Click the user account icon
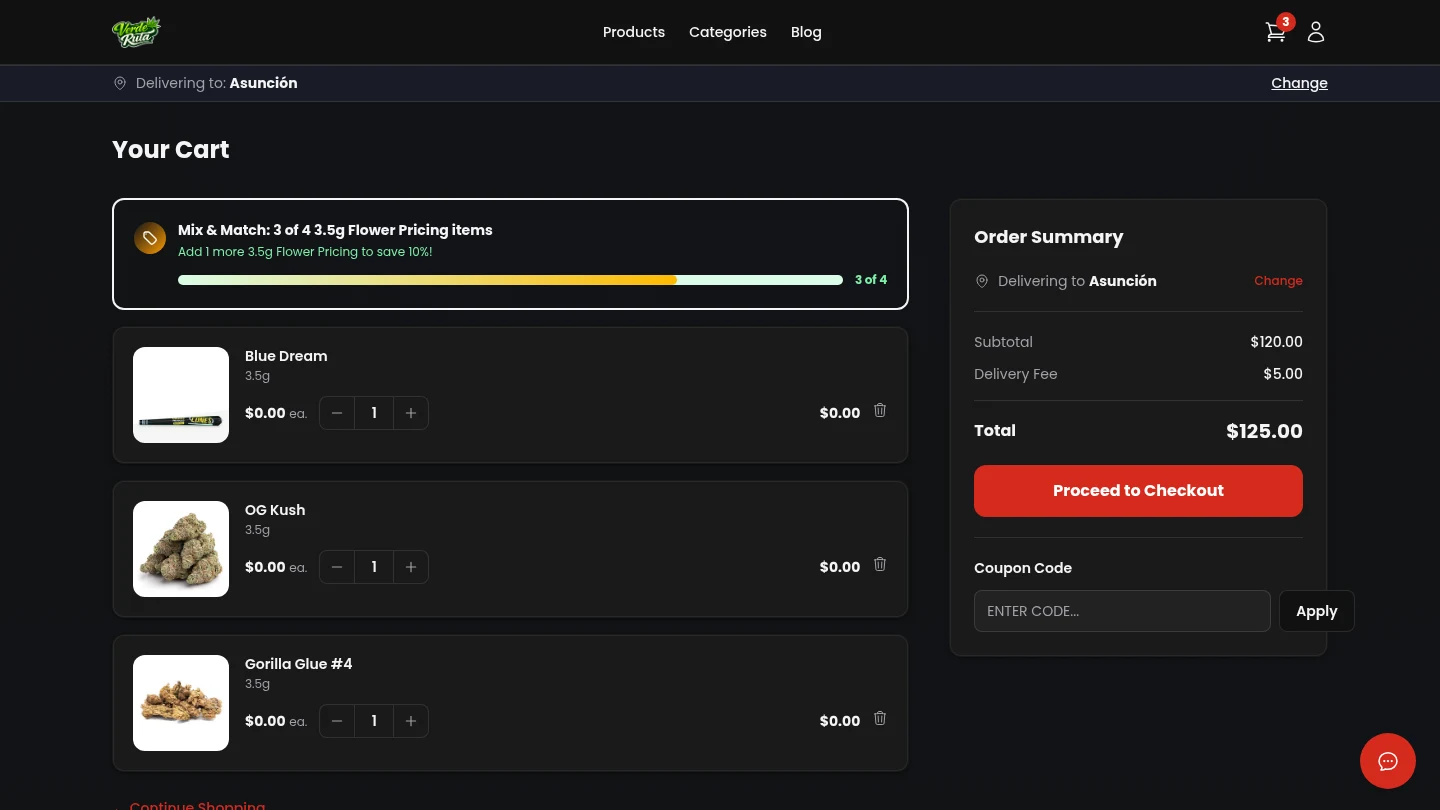 click(1315, 32)
